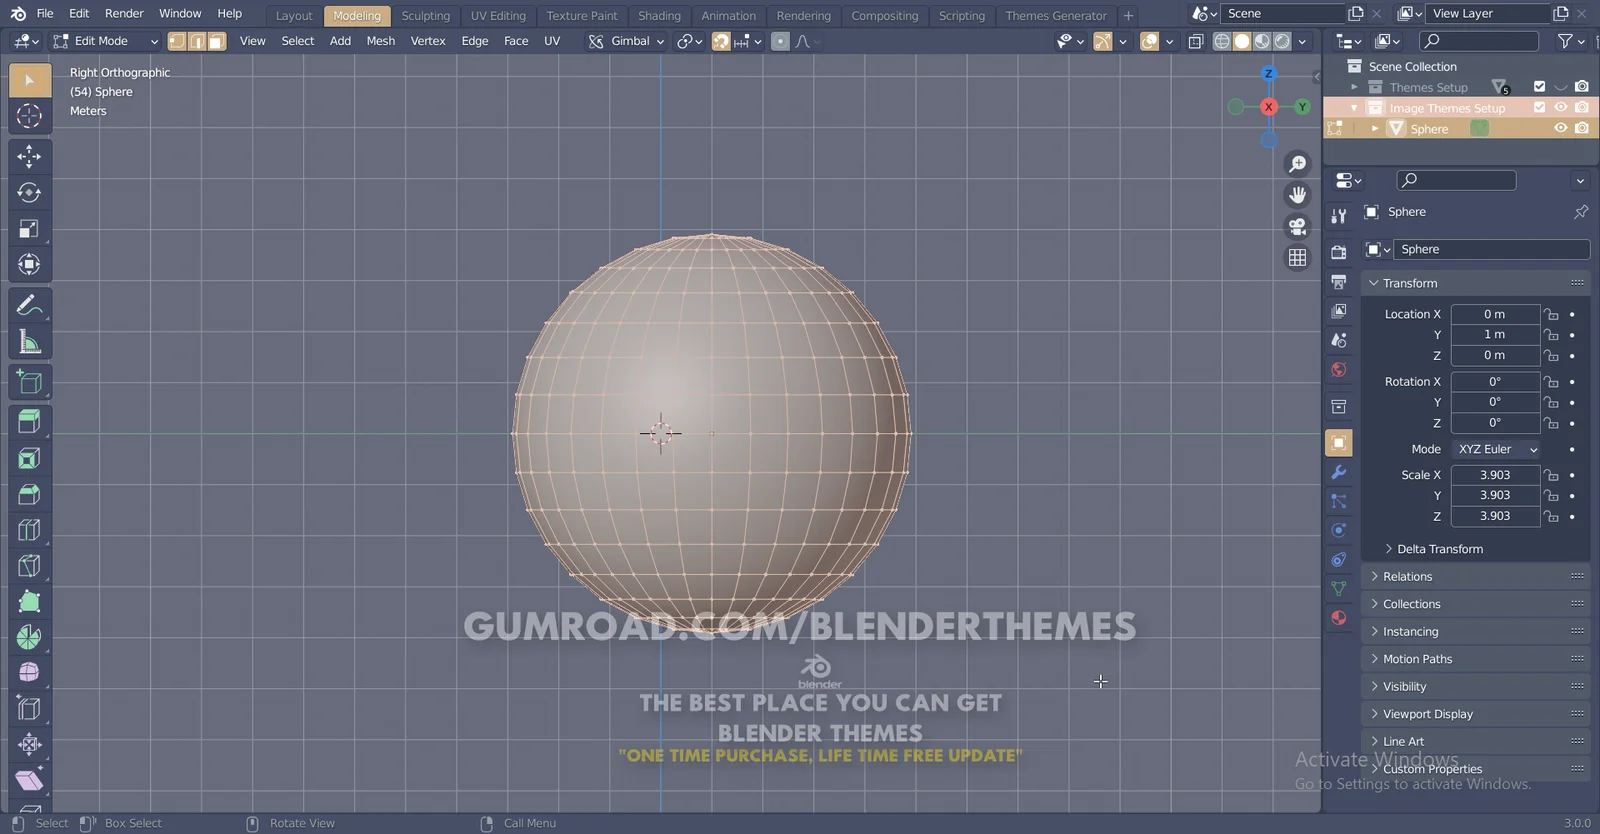
Task: Open the Mesh menu in header
Action: click(x=381, y=41)
